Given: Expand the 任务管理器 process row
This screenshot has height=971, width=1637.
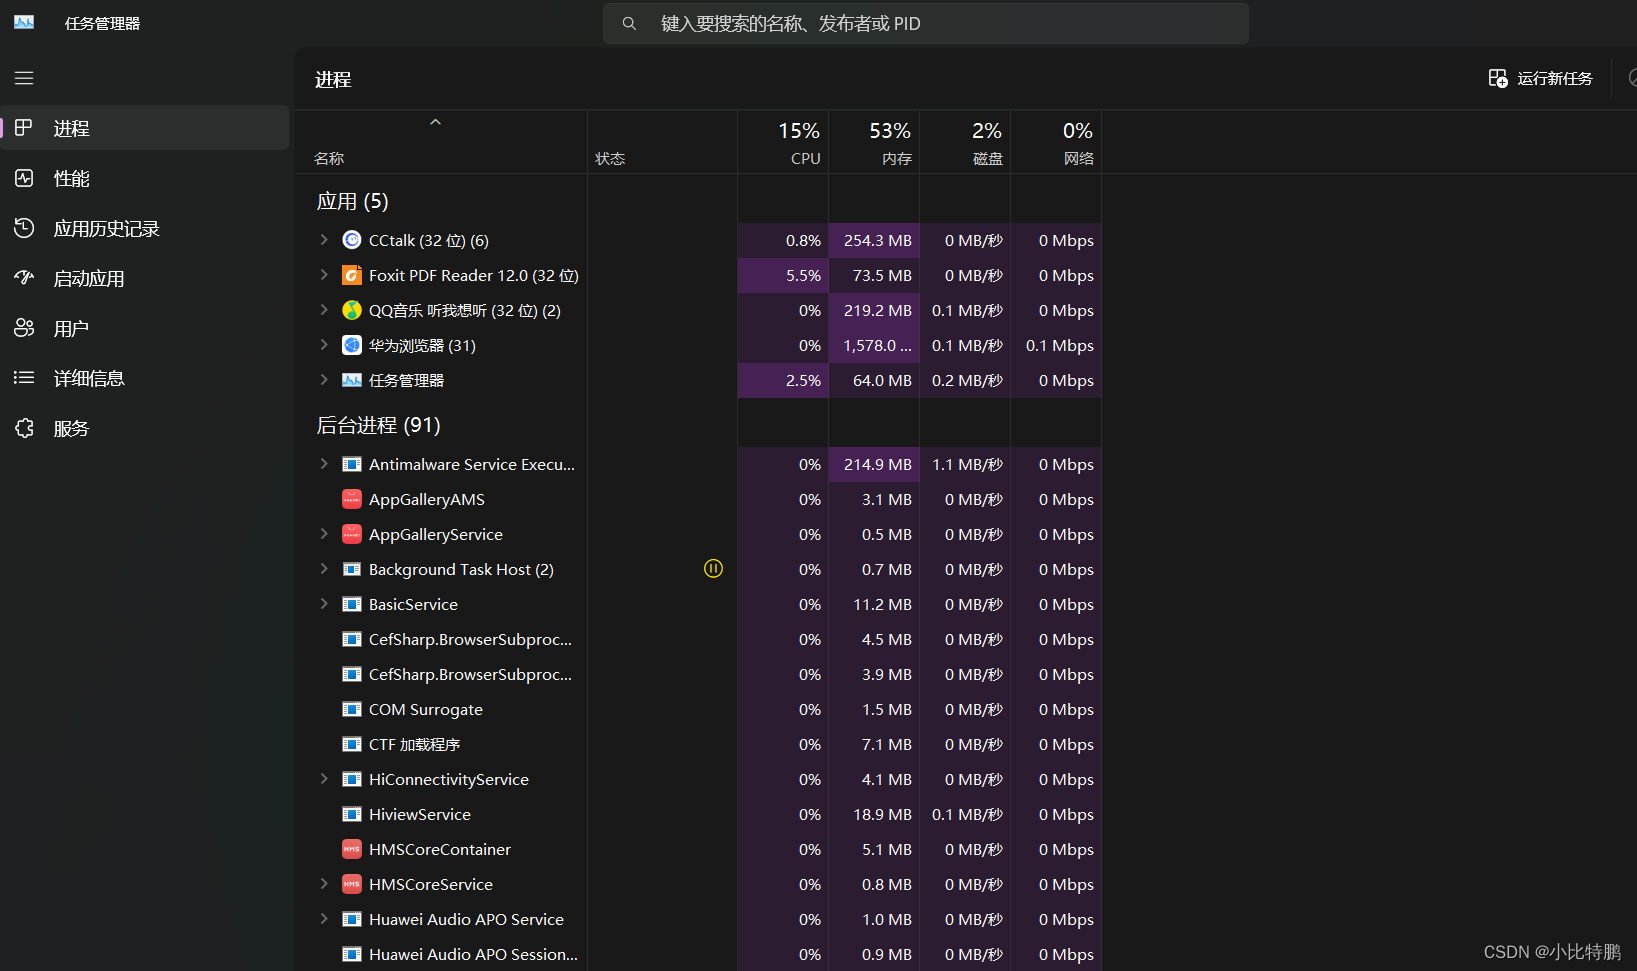Looking at the screenshot, I should [324, 380].
